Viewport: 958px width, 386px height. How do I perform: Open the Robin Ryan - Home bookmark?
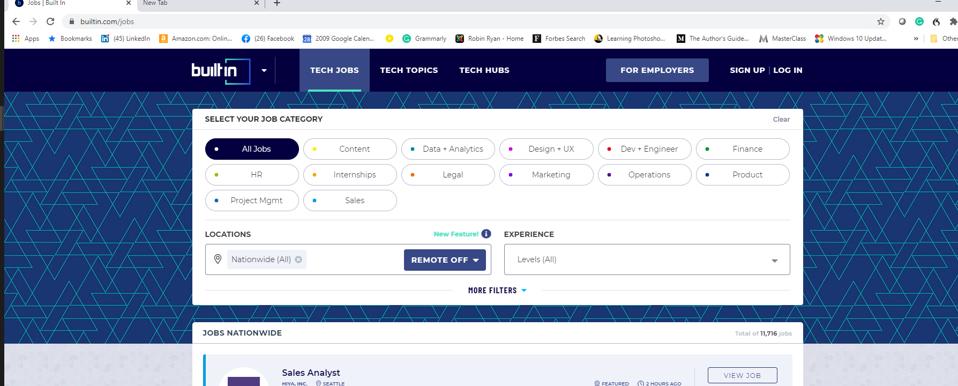(x=489, y=38)
